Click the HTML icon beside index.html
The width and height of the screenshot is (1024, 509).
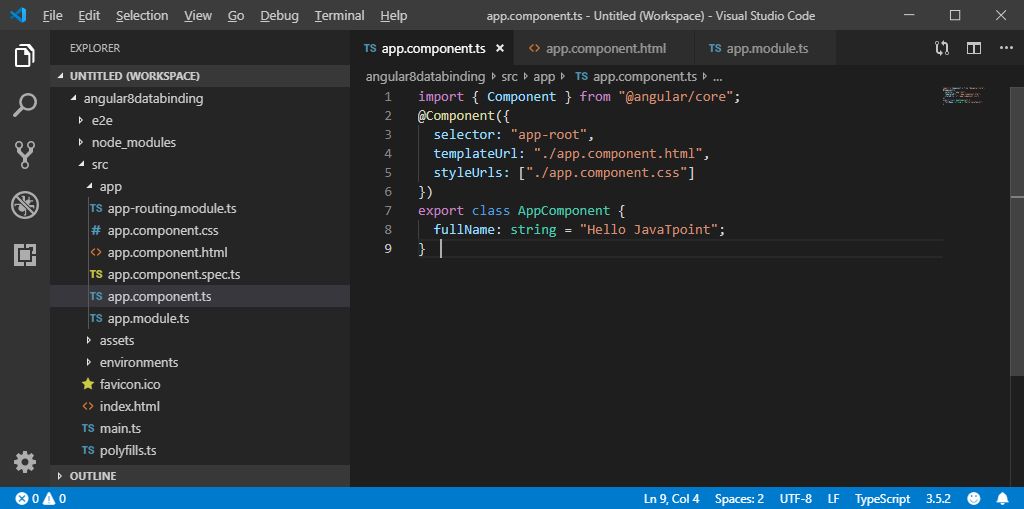coord(88,406)
